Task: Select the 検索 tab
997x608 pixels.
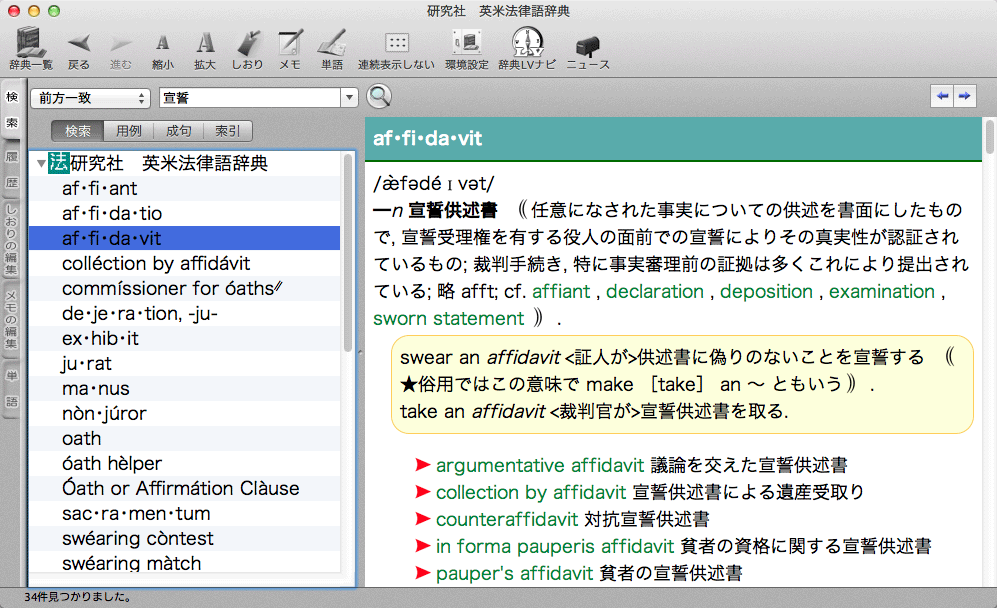Action: pyautogui.click(x=78, y=131)
